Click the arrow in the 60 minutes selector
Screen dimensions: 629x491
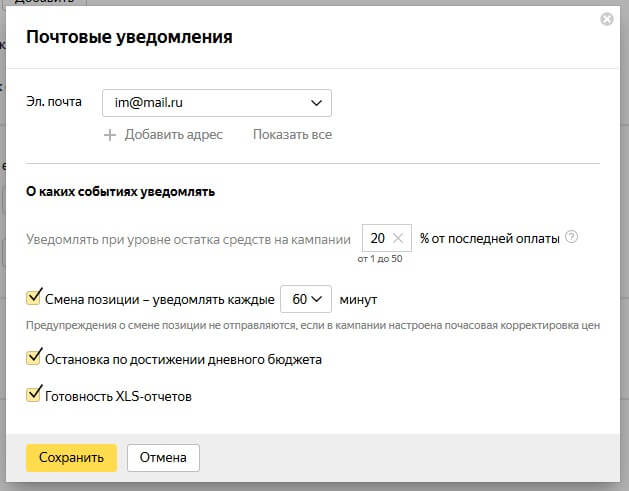pos(318,299)
